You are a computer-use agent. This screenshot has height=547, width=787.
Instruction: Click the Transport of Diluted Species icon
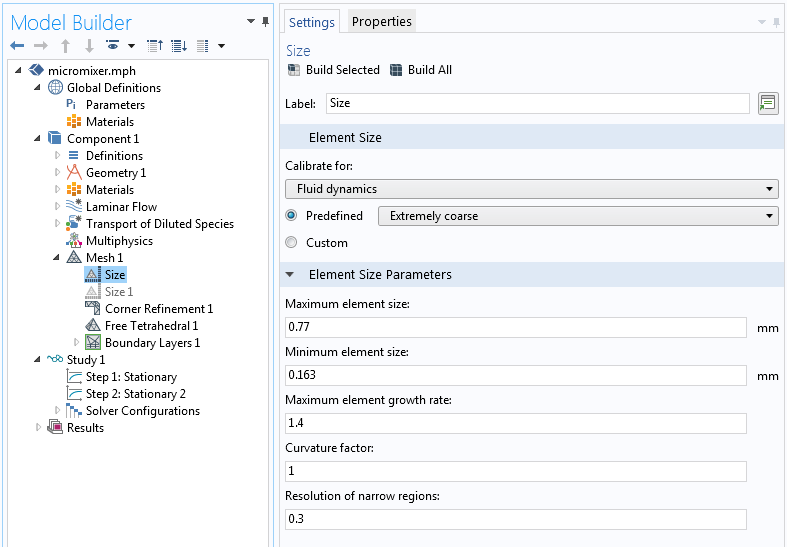click(x=74, y=223)
